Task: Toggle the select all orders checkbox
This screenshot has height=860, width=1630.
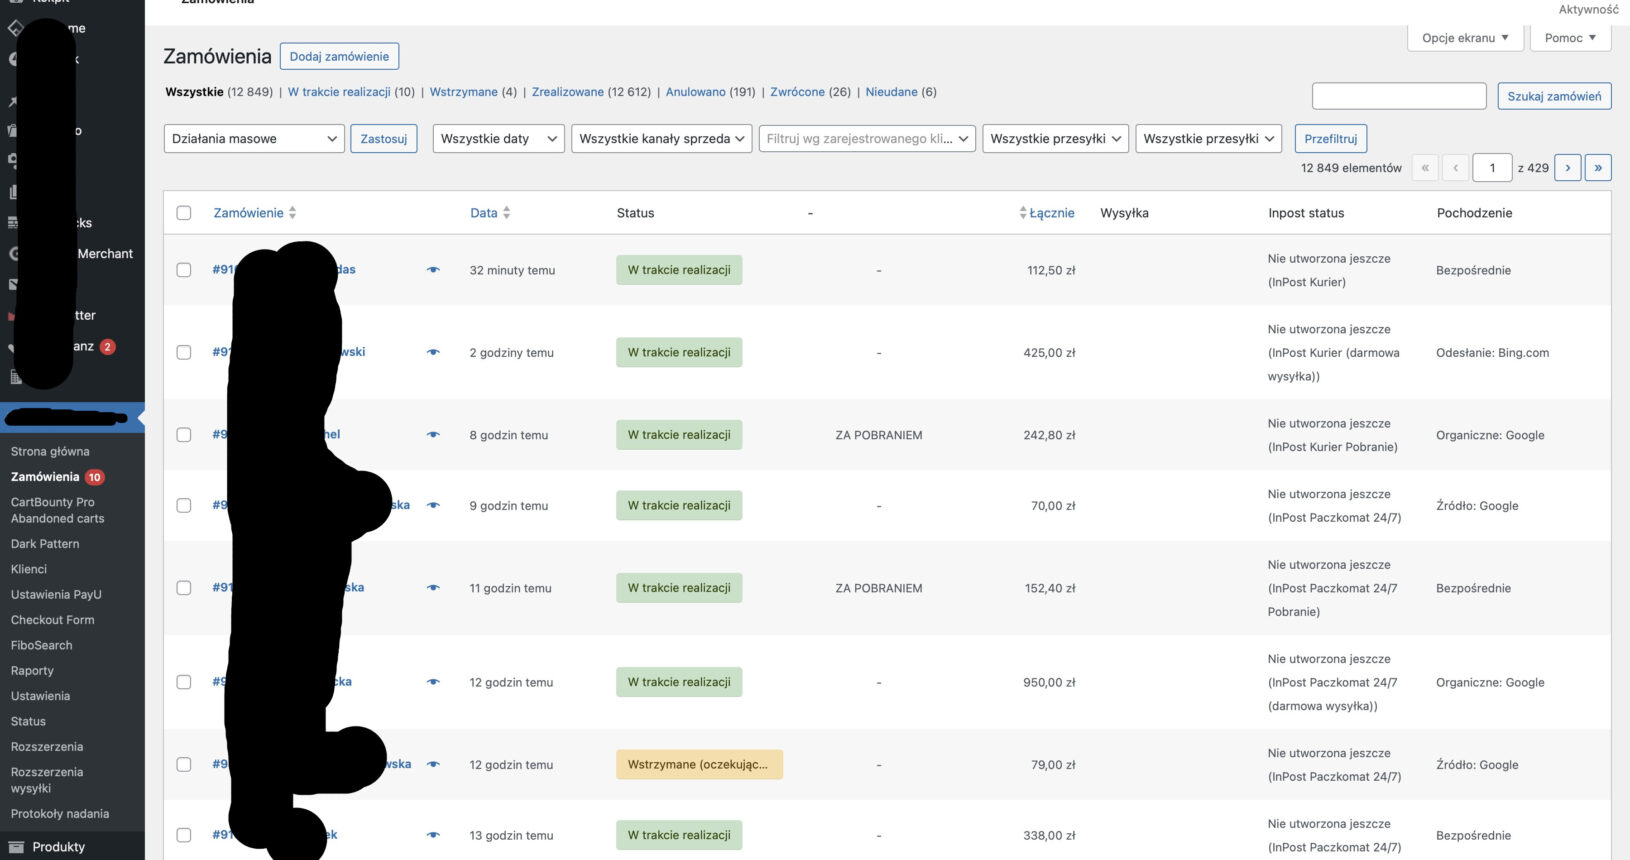Action: pos(184,213)
